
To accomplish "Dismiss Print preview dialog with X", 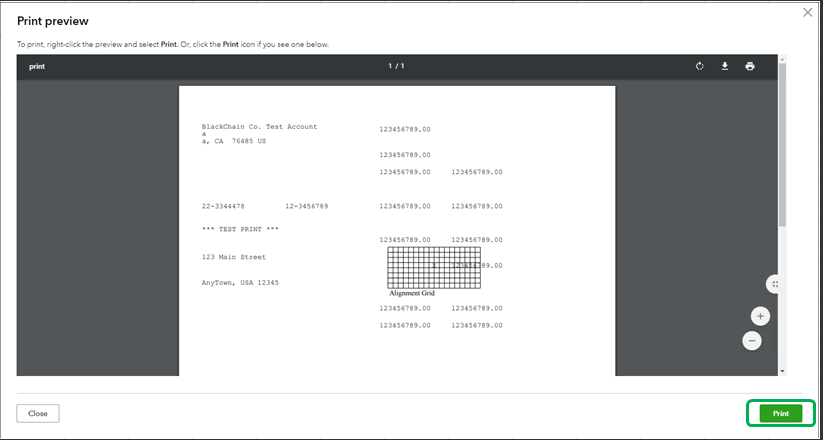I will point(807,13).
